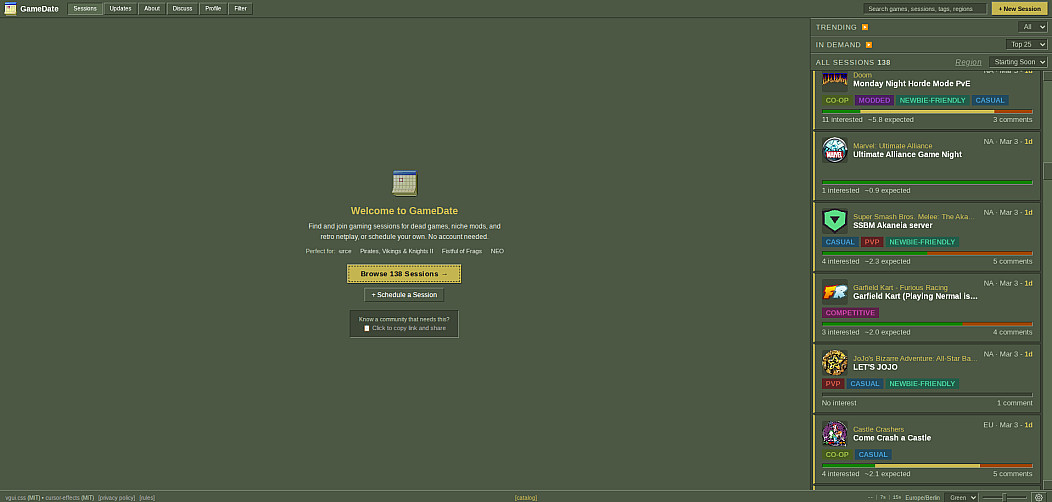Open the Discuss tab
1052x502 pixels.
[182, 8]
